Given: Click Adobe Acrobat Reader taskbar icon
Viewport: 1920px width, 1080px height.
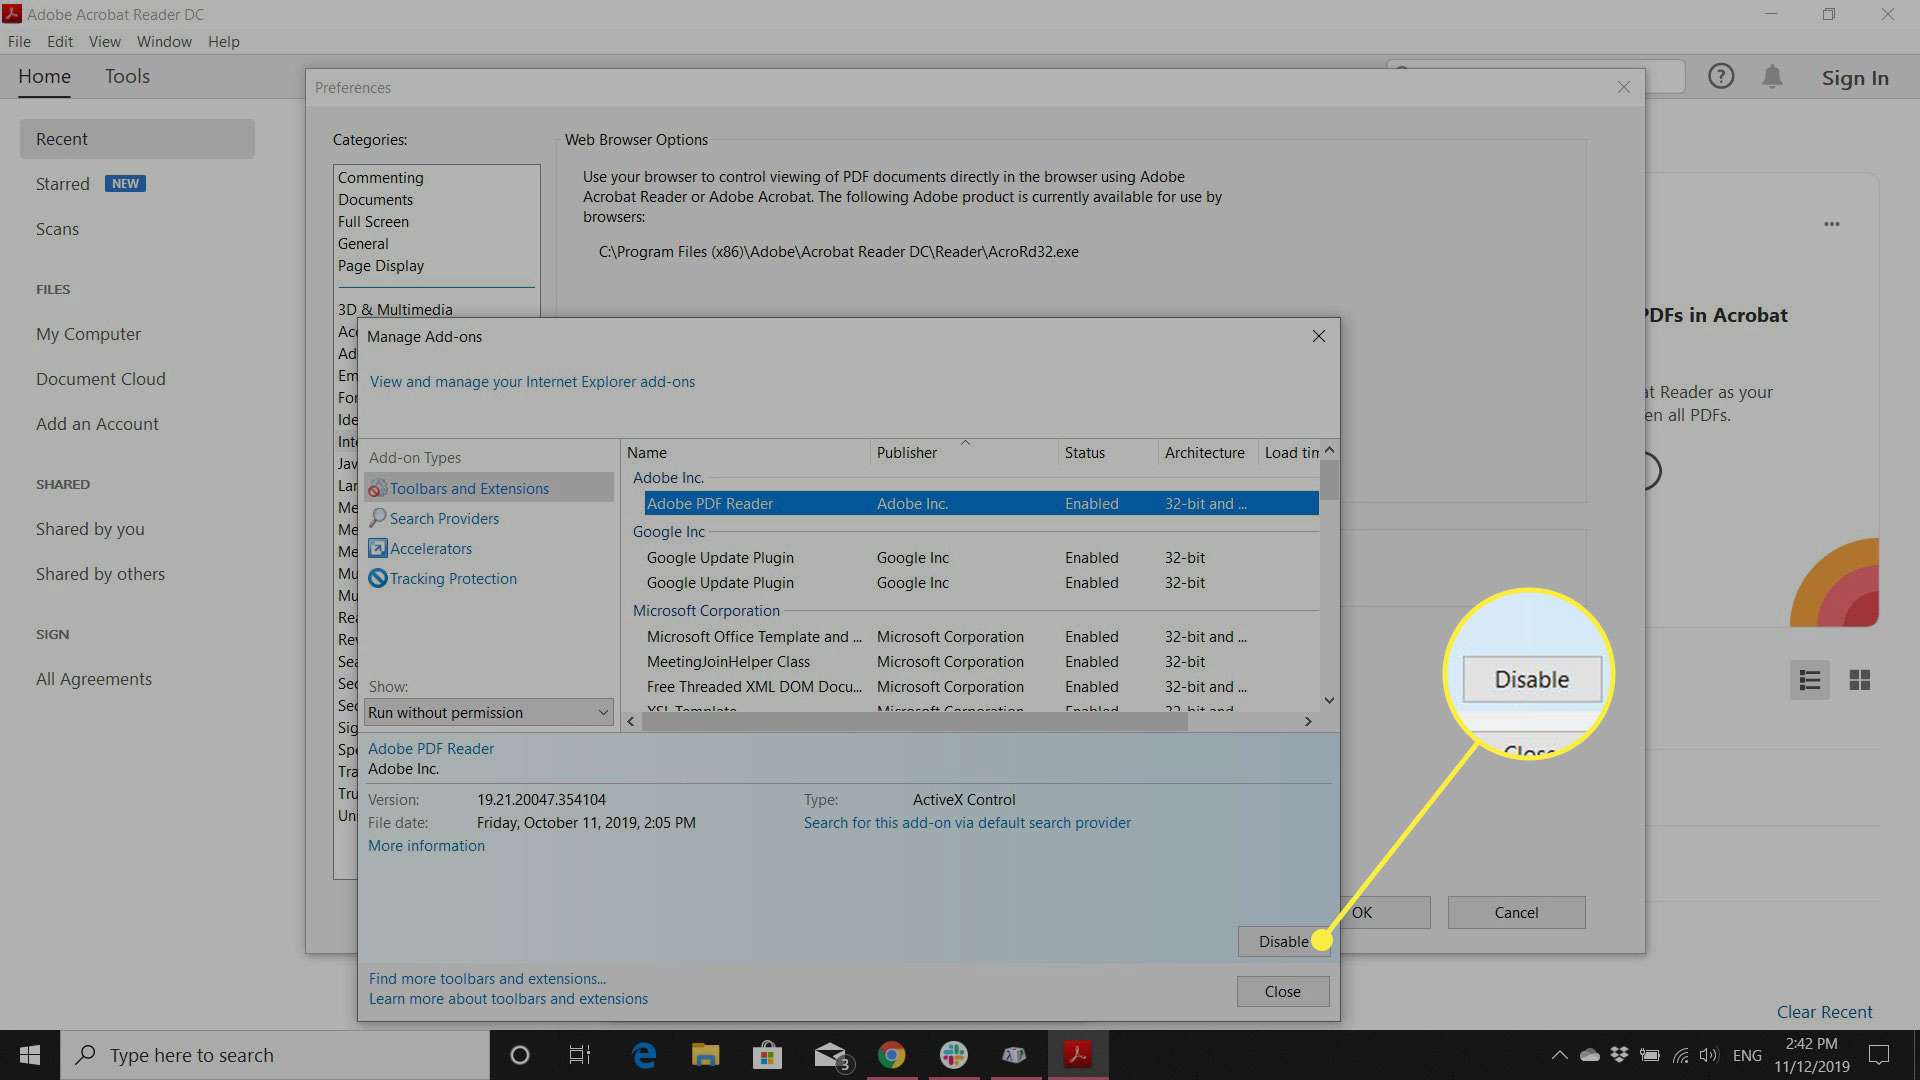Looking at the screenshot, I should click(1079, 1054).
